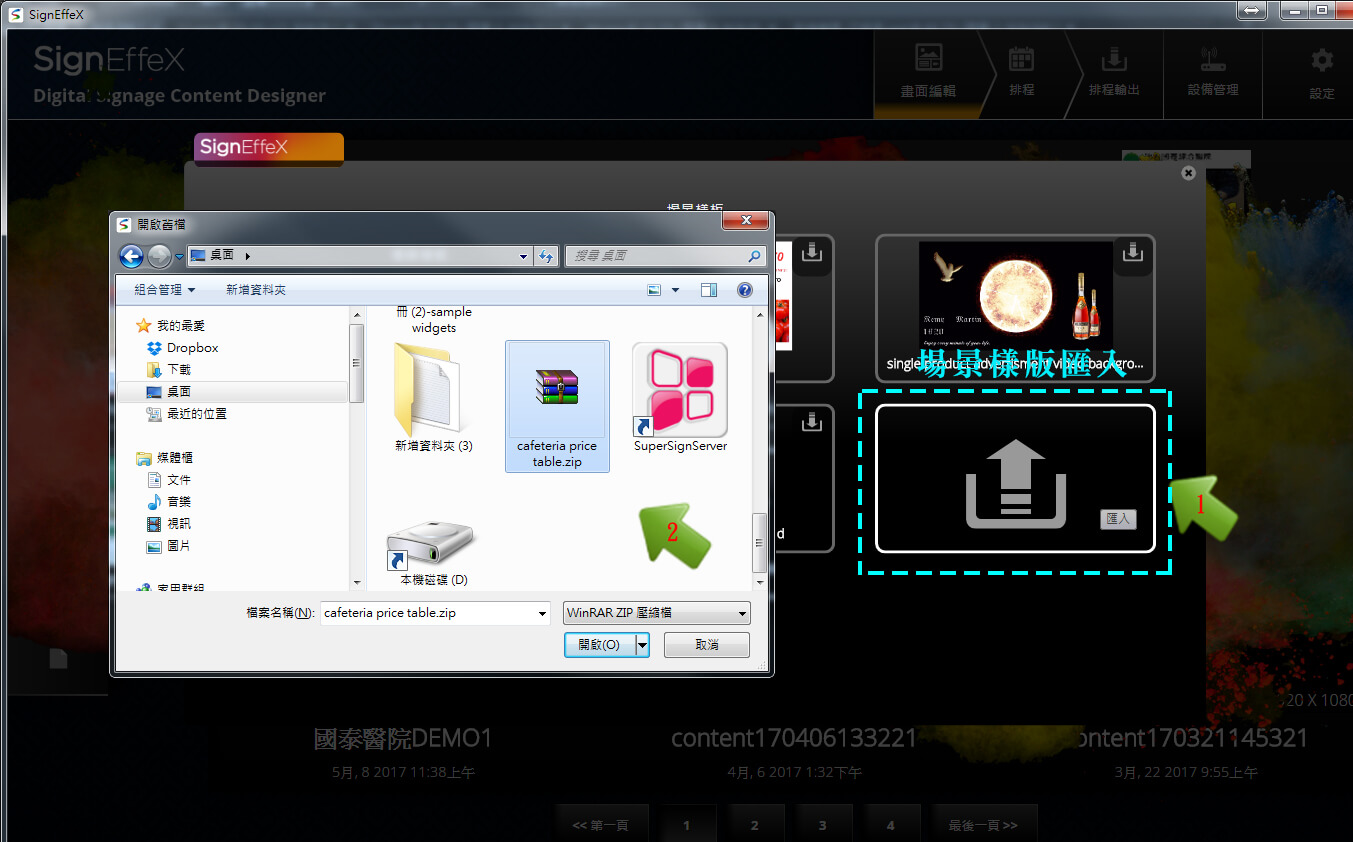Click the help question mark icon
The width and height of the screenshot is (1353, 842).
744,290
